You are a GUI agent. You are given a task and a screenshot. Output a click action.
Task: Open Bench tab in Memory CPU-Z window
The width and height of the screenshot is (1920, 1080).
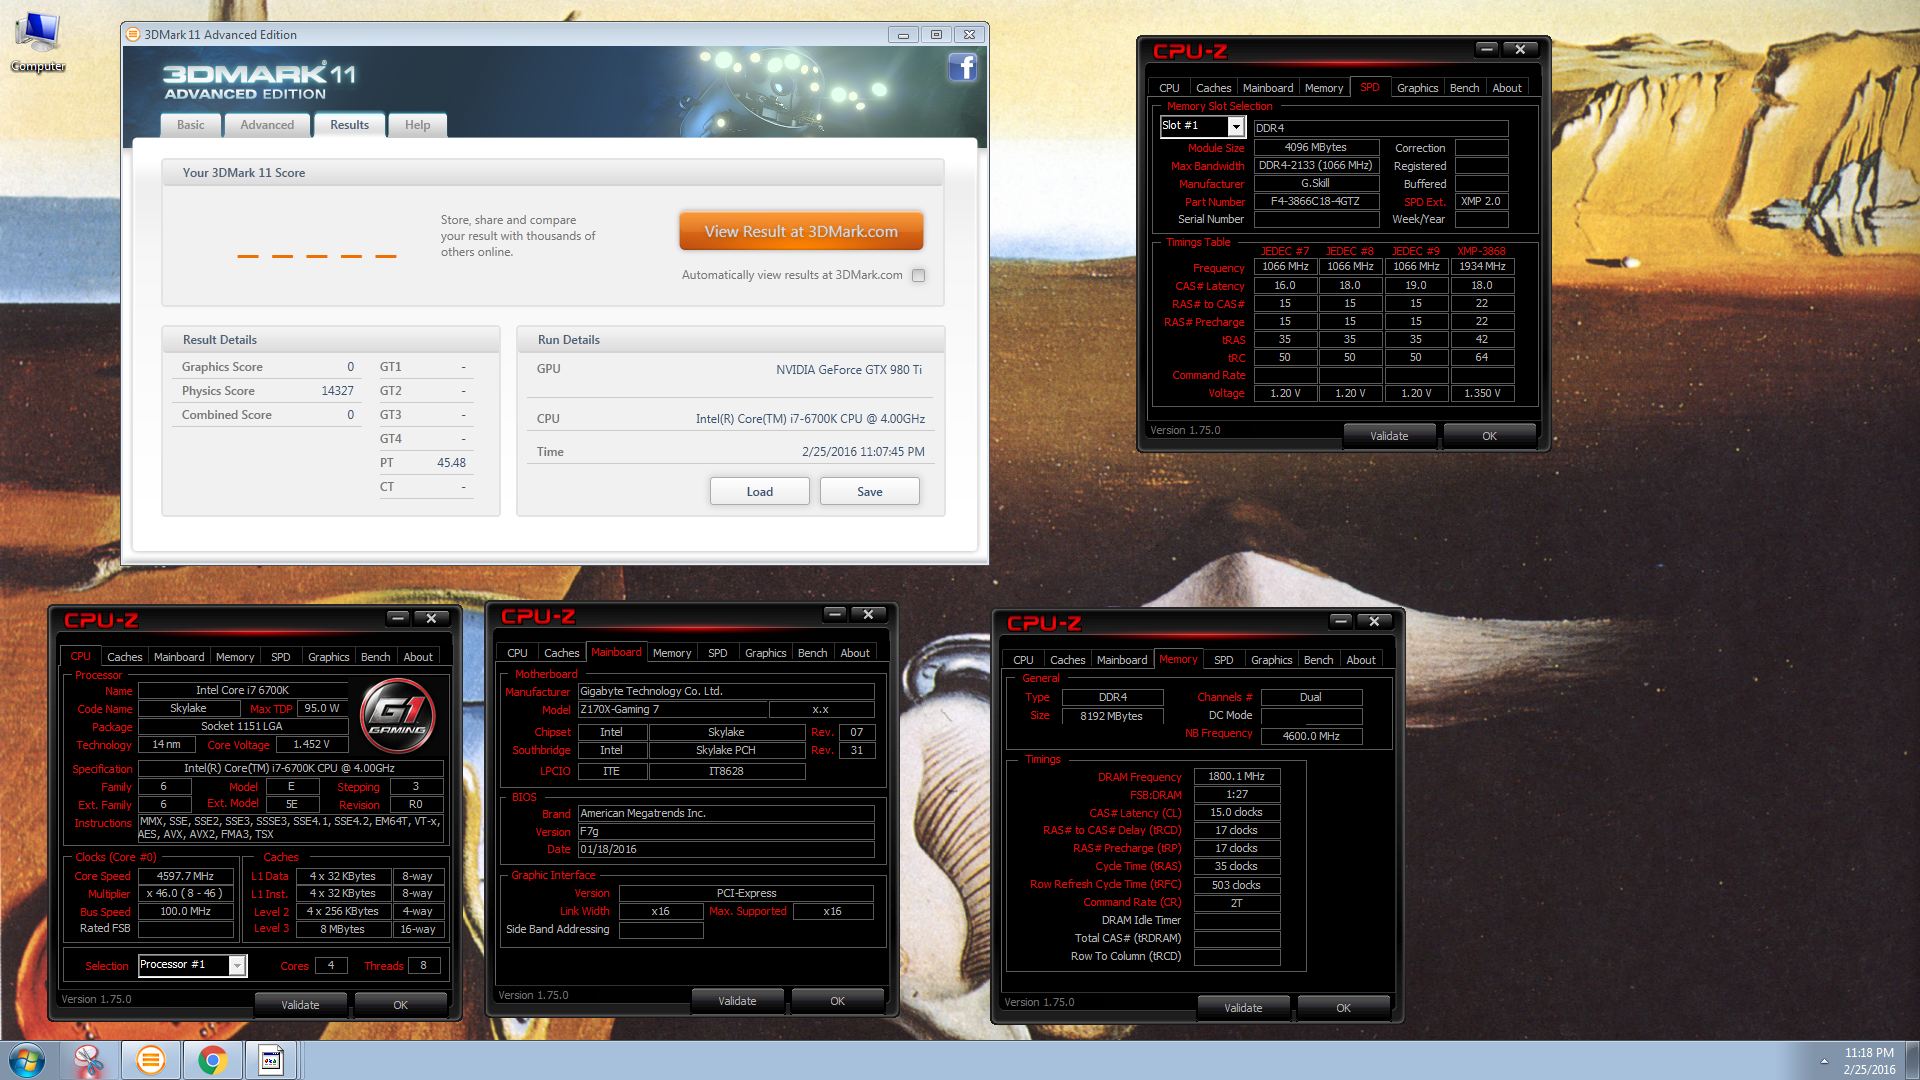point(1318,660)
